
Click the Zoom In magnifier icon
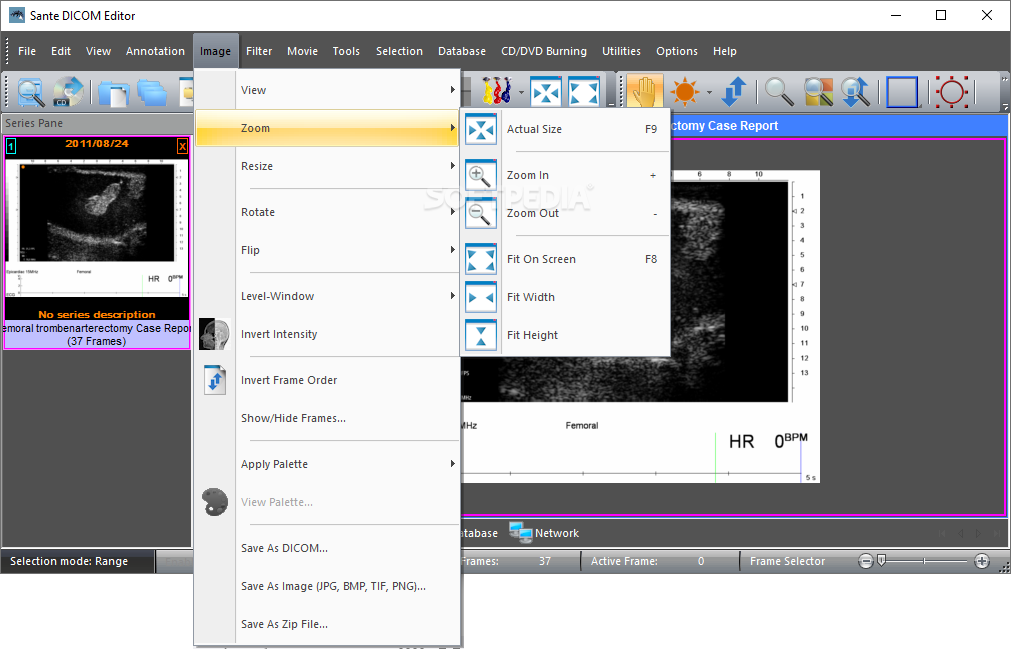tap(481, 175)
